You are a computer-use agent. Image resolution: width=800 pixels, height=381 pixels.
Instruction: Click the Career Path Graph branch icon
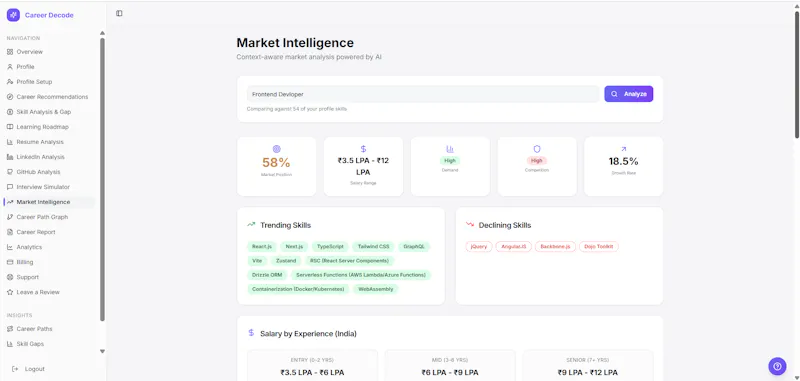(x=10, y=217)
